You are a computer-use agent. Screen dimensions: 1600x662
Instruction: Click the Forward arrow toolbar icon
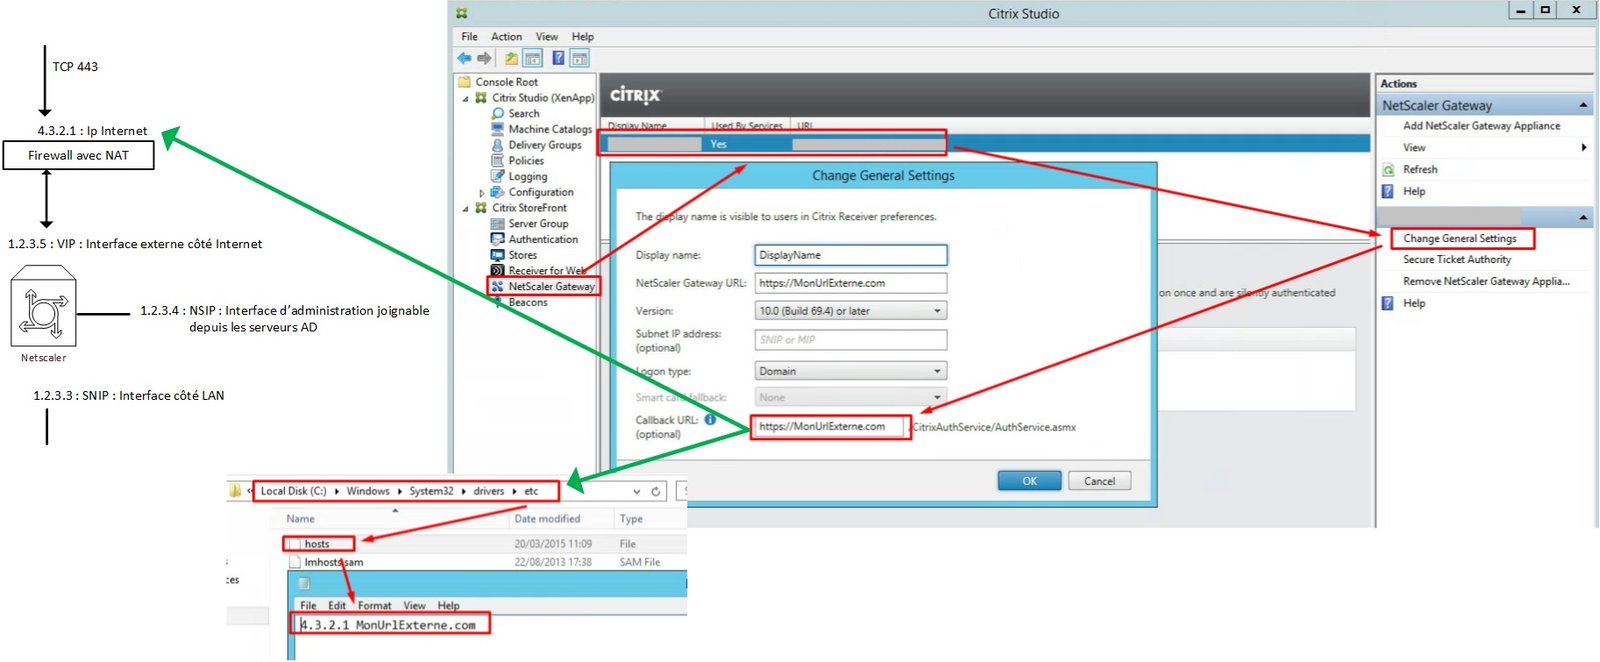coord(485,58)
